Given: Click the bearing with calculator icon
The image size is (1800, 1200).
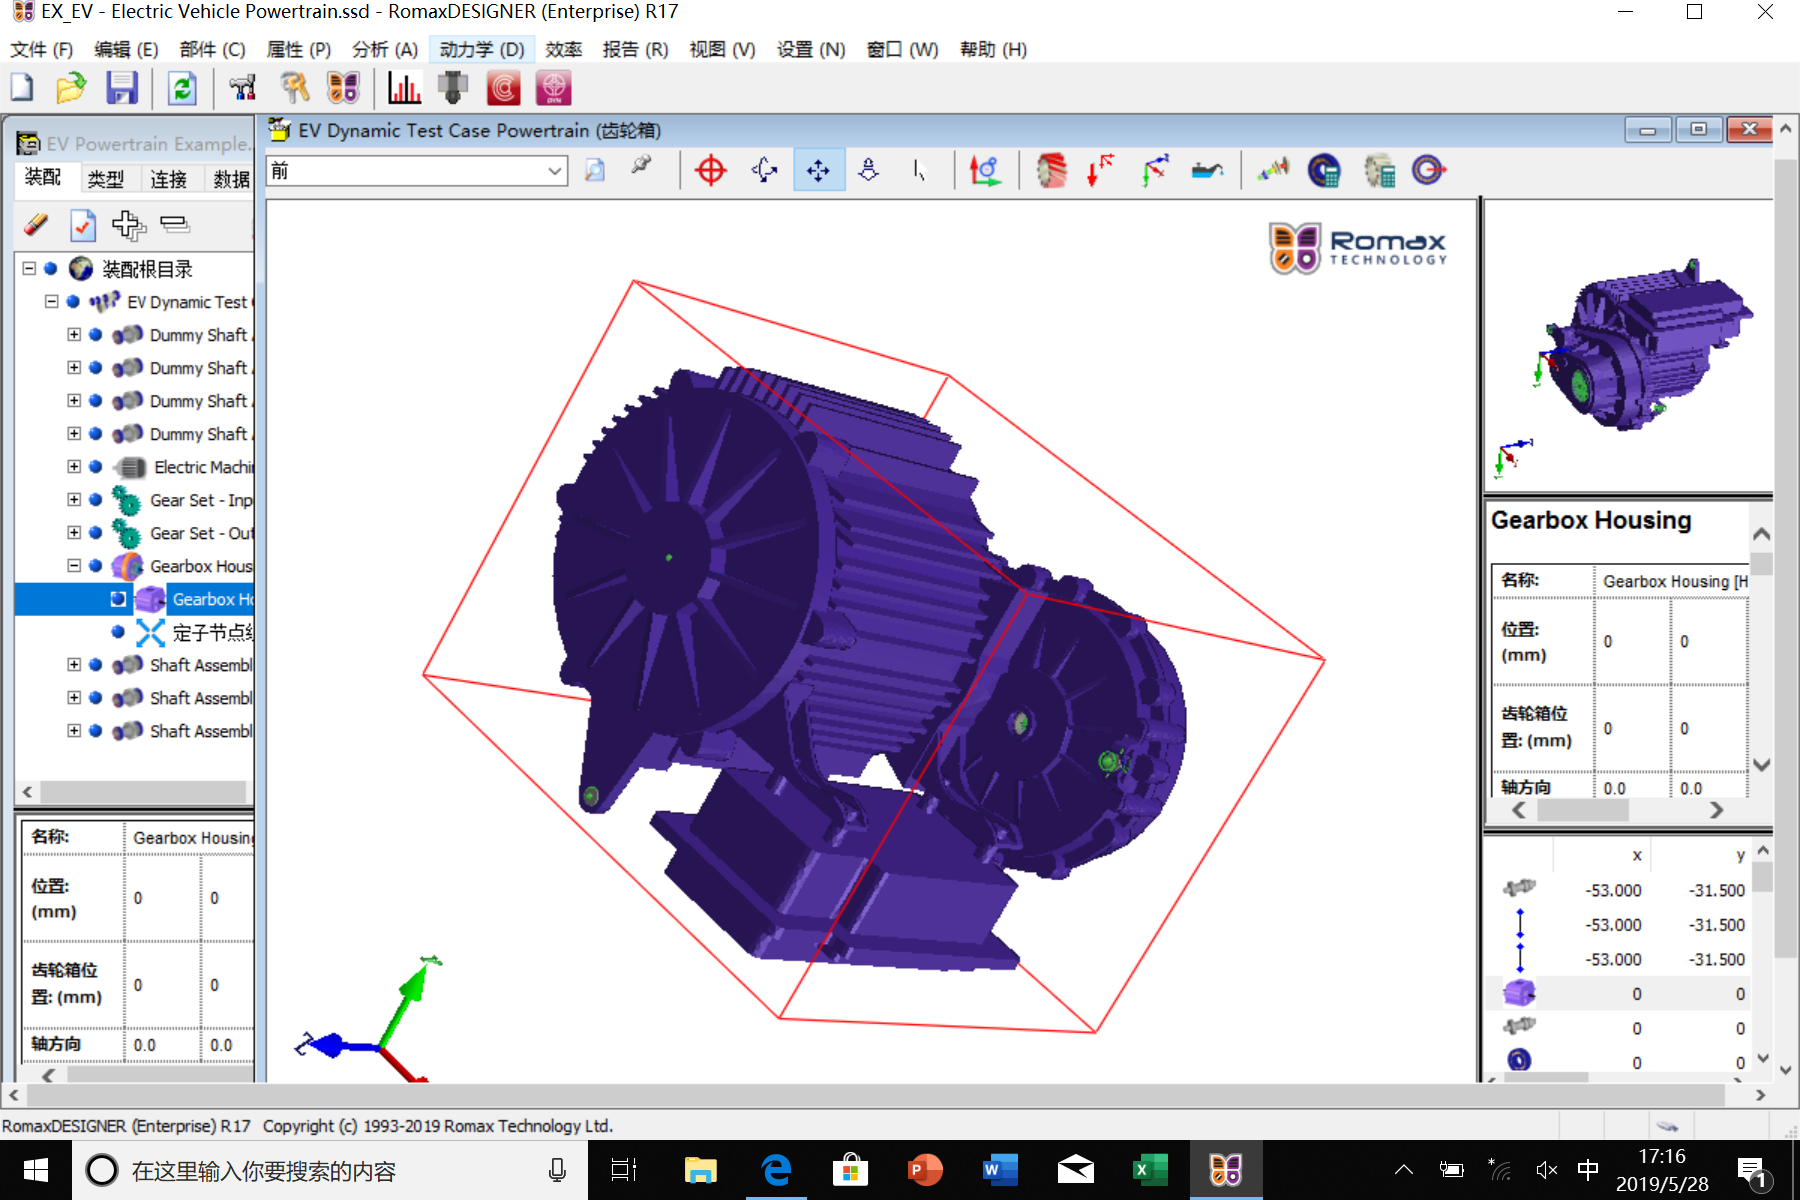Looking at the screenshot, I should coord(1324,170).
